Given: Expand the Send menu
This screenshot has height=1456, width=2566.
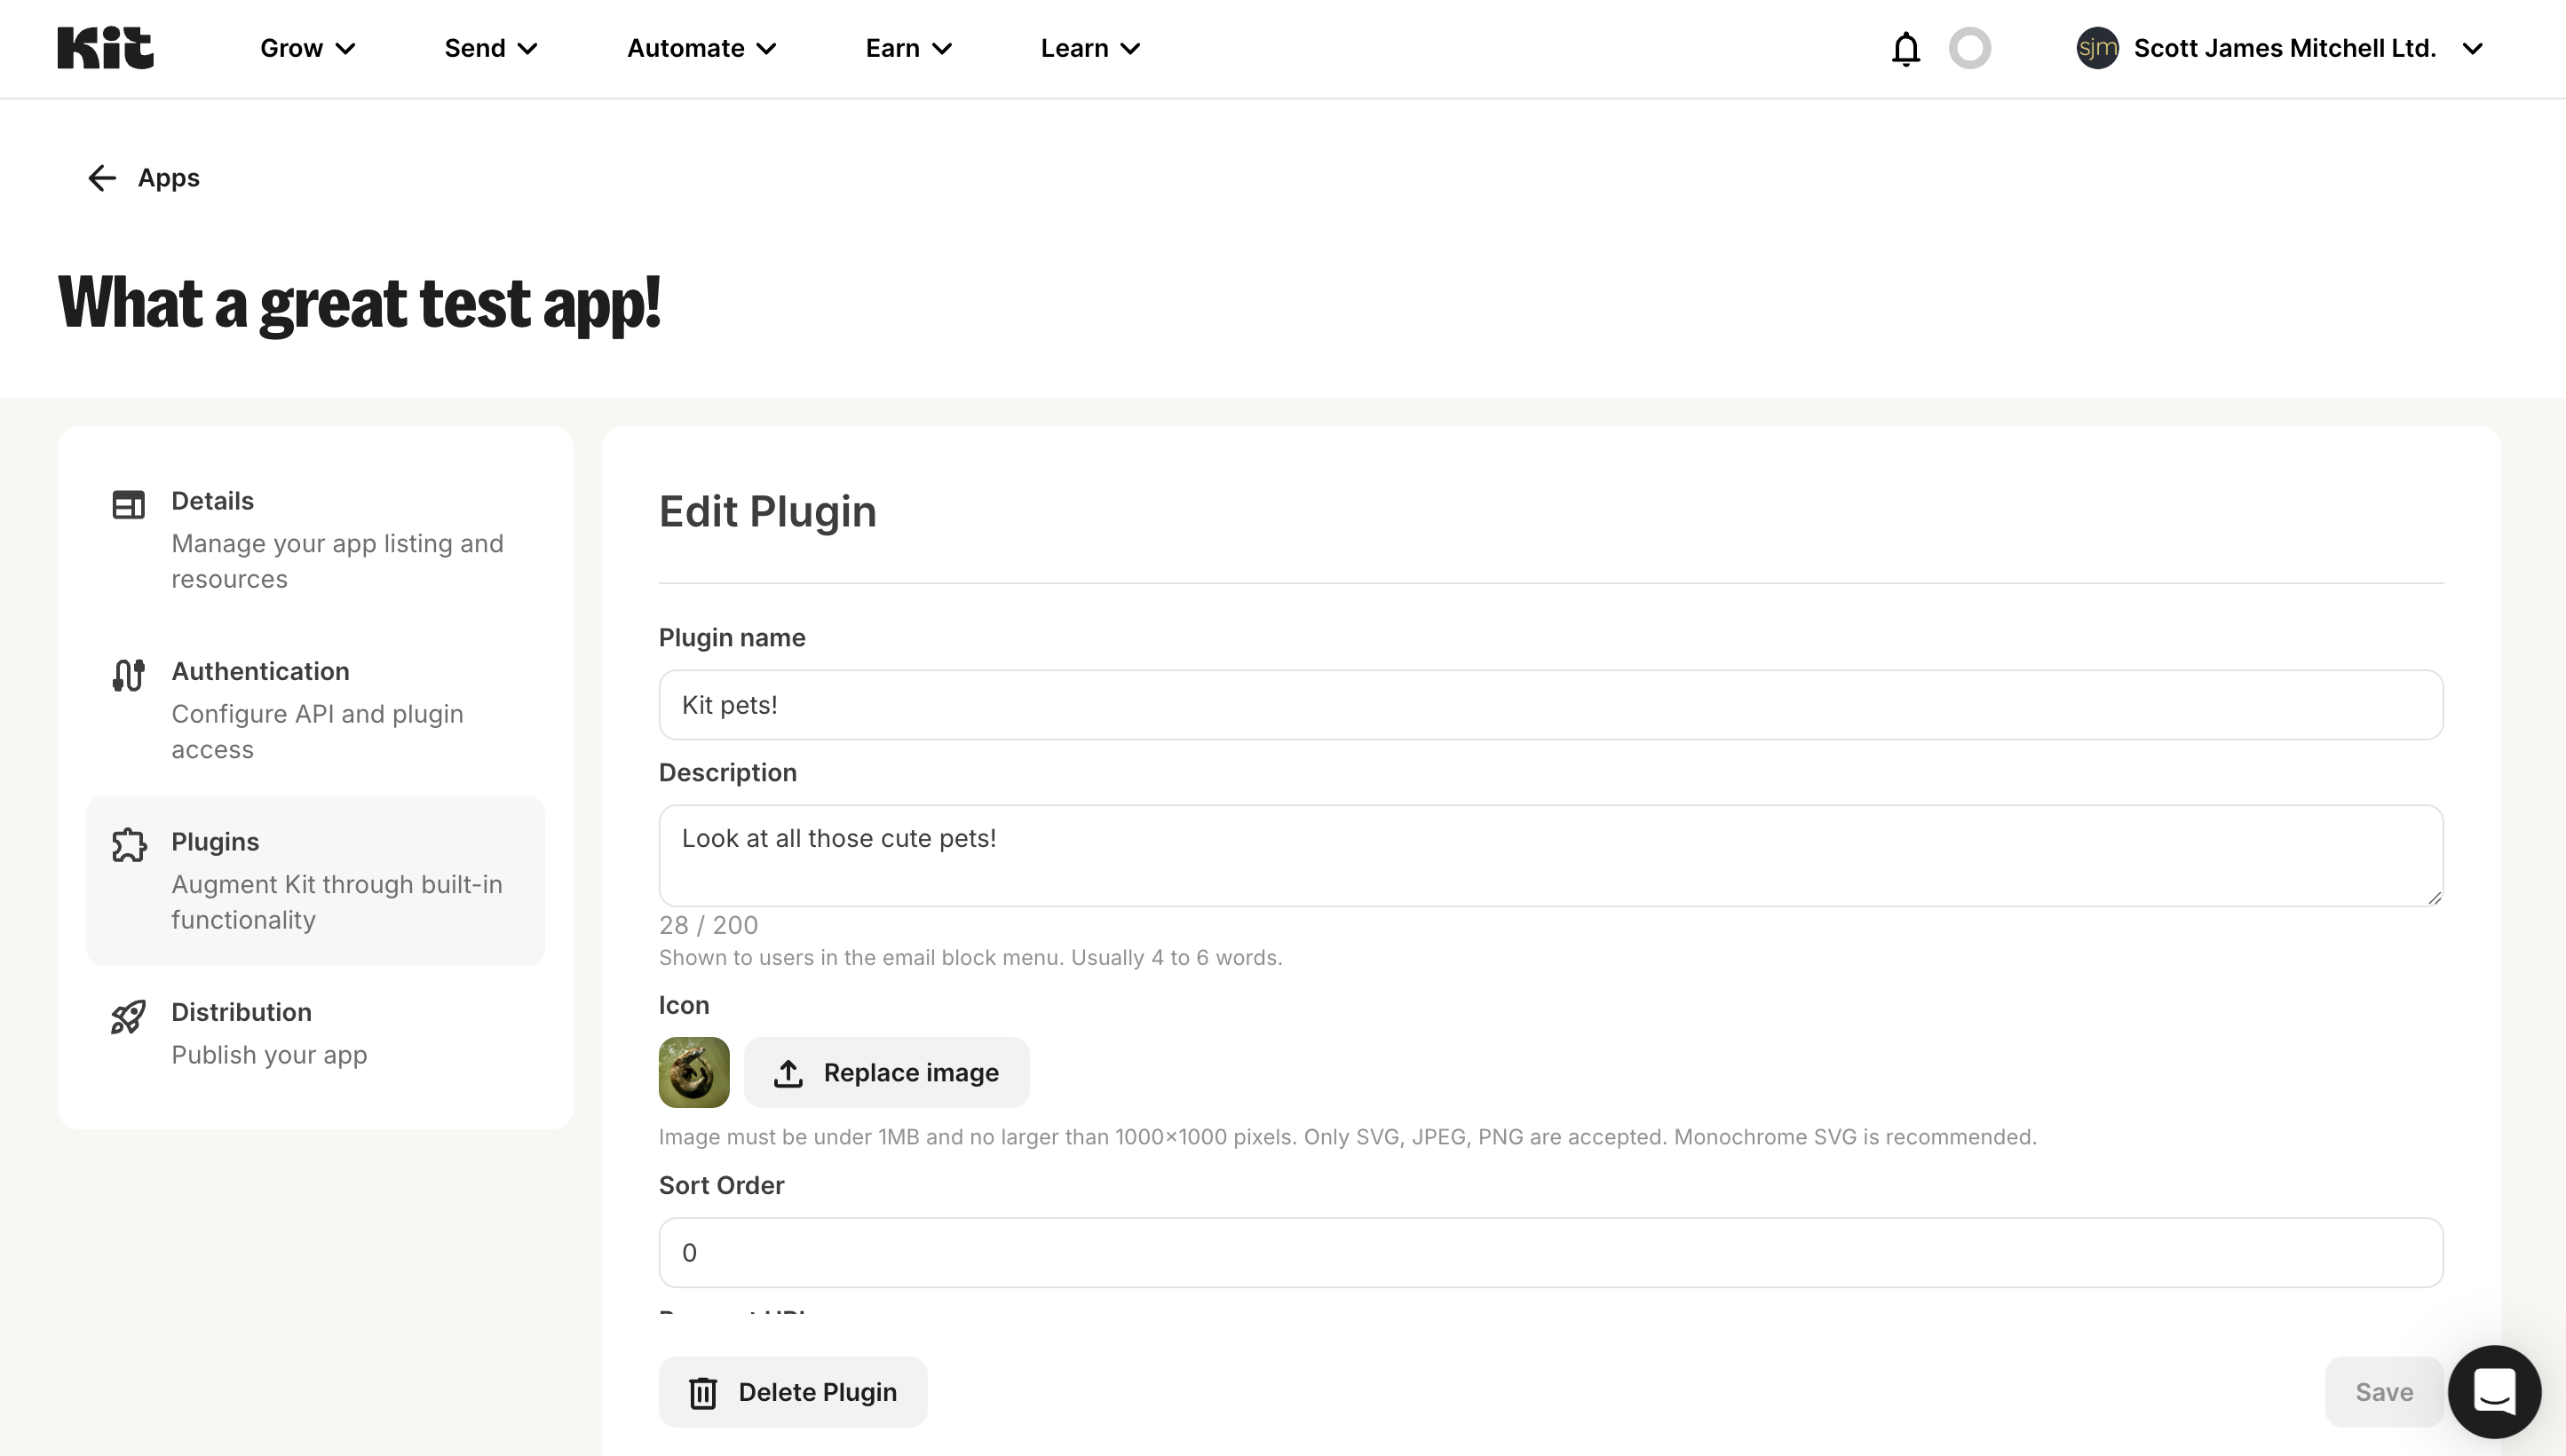Looking at the screenshot, I should tap(491, 48).
